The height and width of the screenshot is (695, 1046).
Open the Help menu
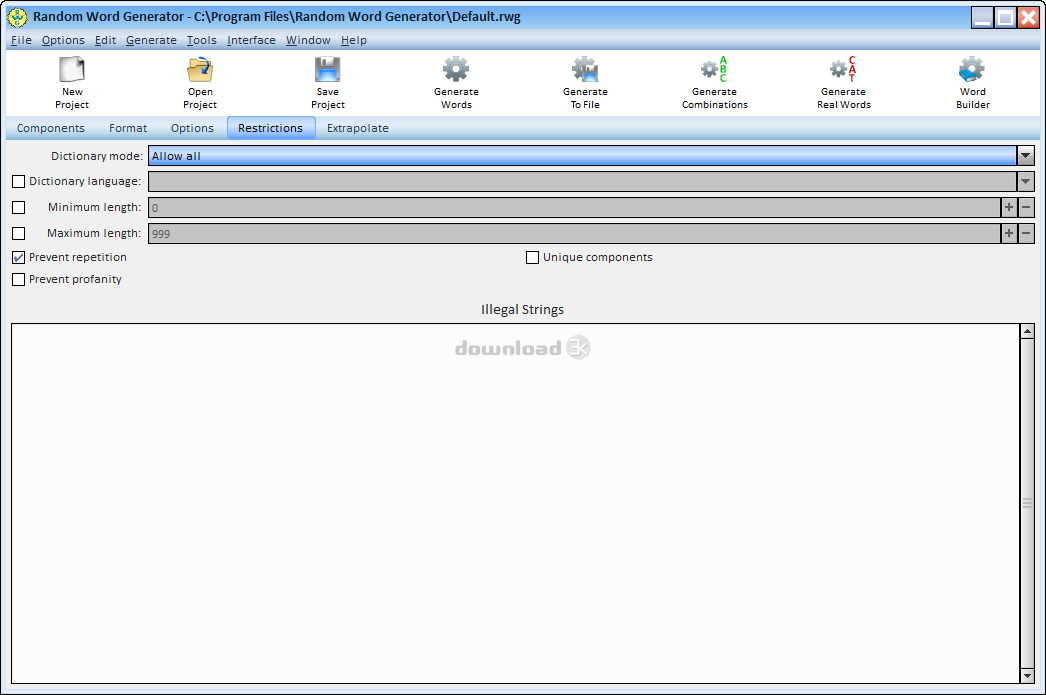[354, 40]
